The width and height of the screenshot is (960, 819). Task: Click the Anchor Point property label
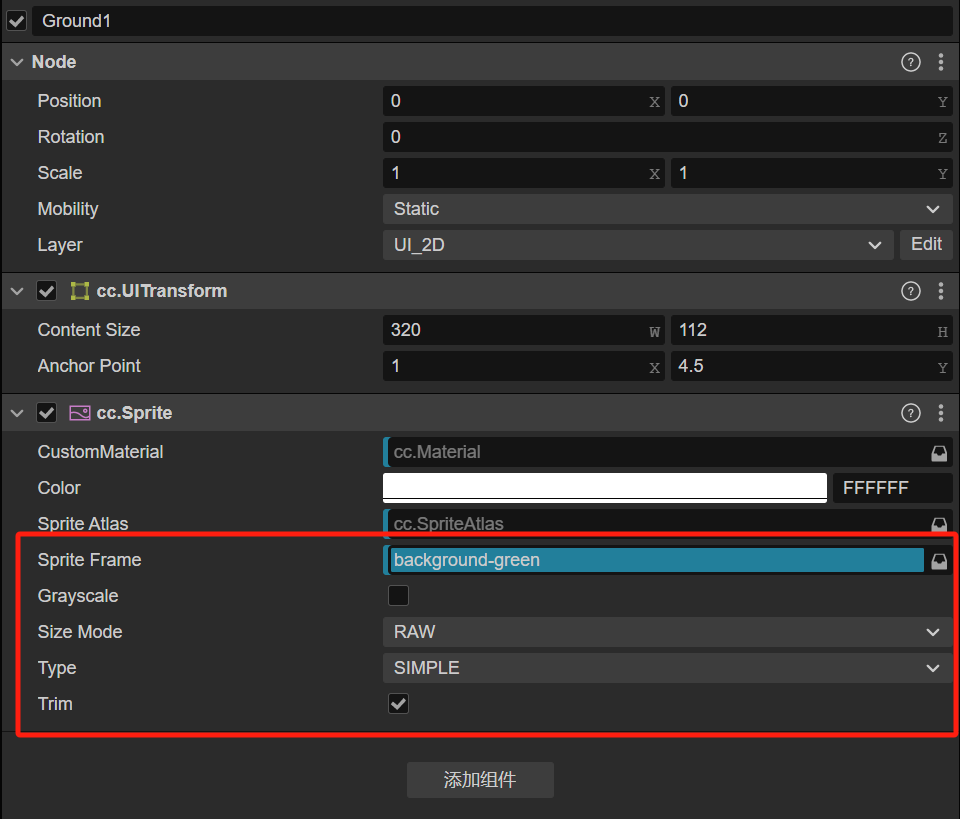pos(89,366)
